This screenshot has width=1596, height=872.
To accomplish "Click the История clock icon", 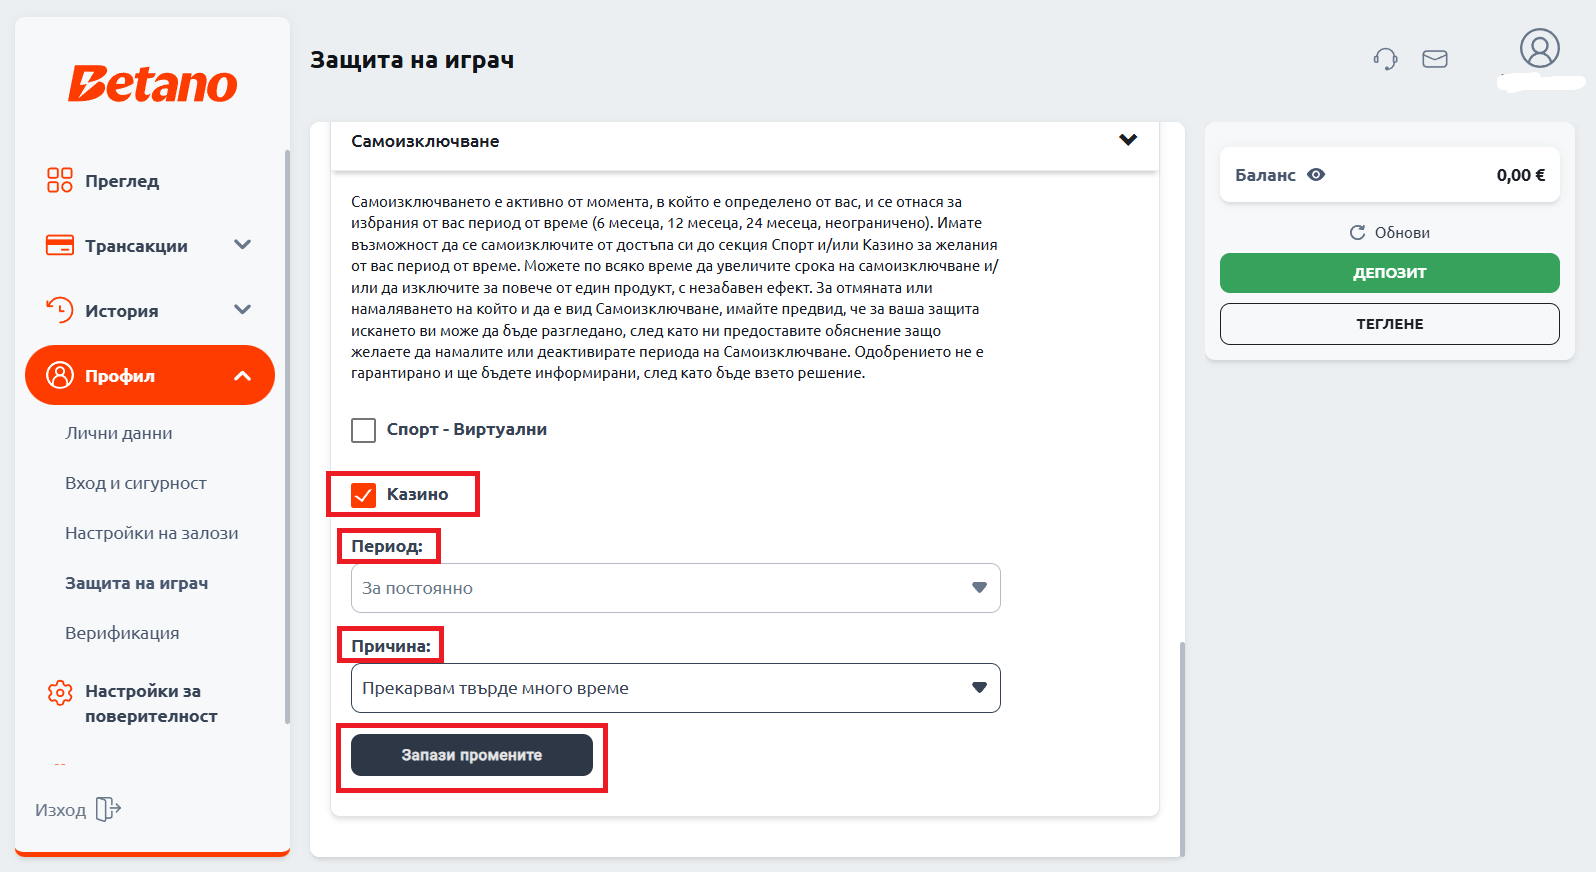I will tap(60, 310).
